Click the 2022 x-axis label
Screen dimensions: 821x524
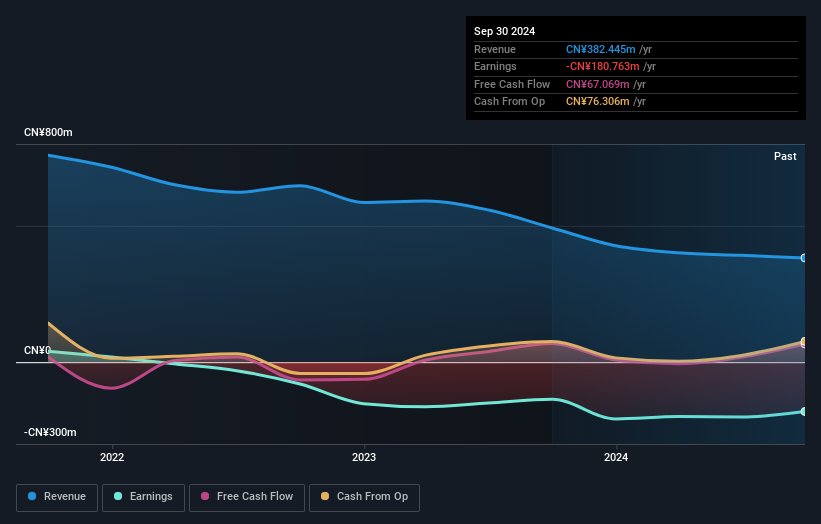point(112,457)
